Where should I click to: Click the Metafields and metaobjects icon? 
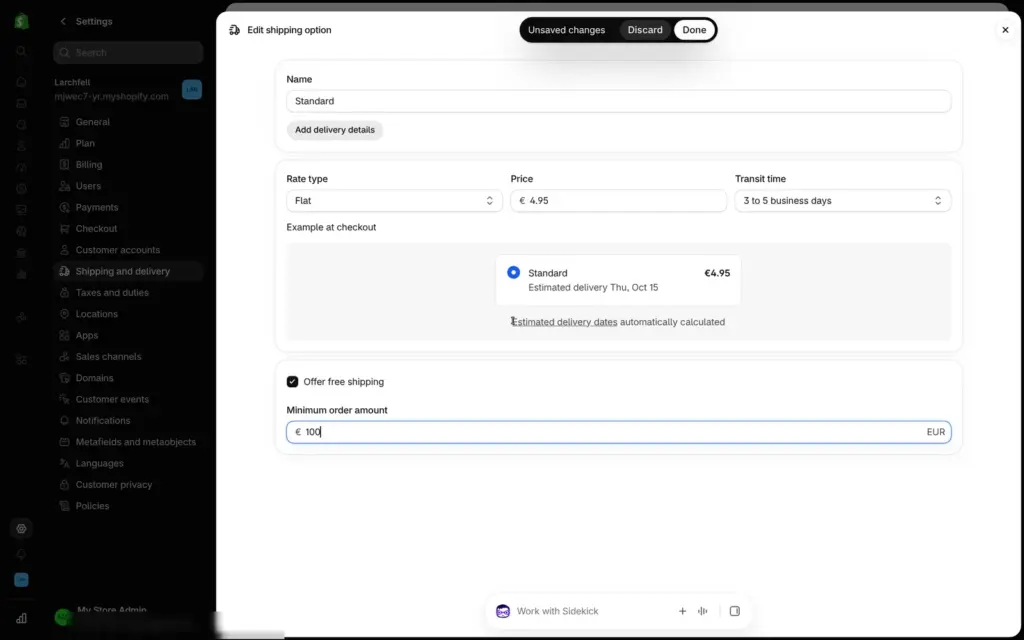64,442
